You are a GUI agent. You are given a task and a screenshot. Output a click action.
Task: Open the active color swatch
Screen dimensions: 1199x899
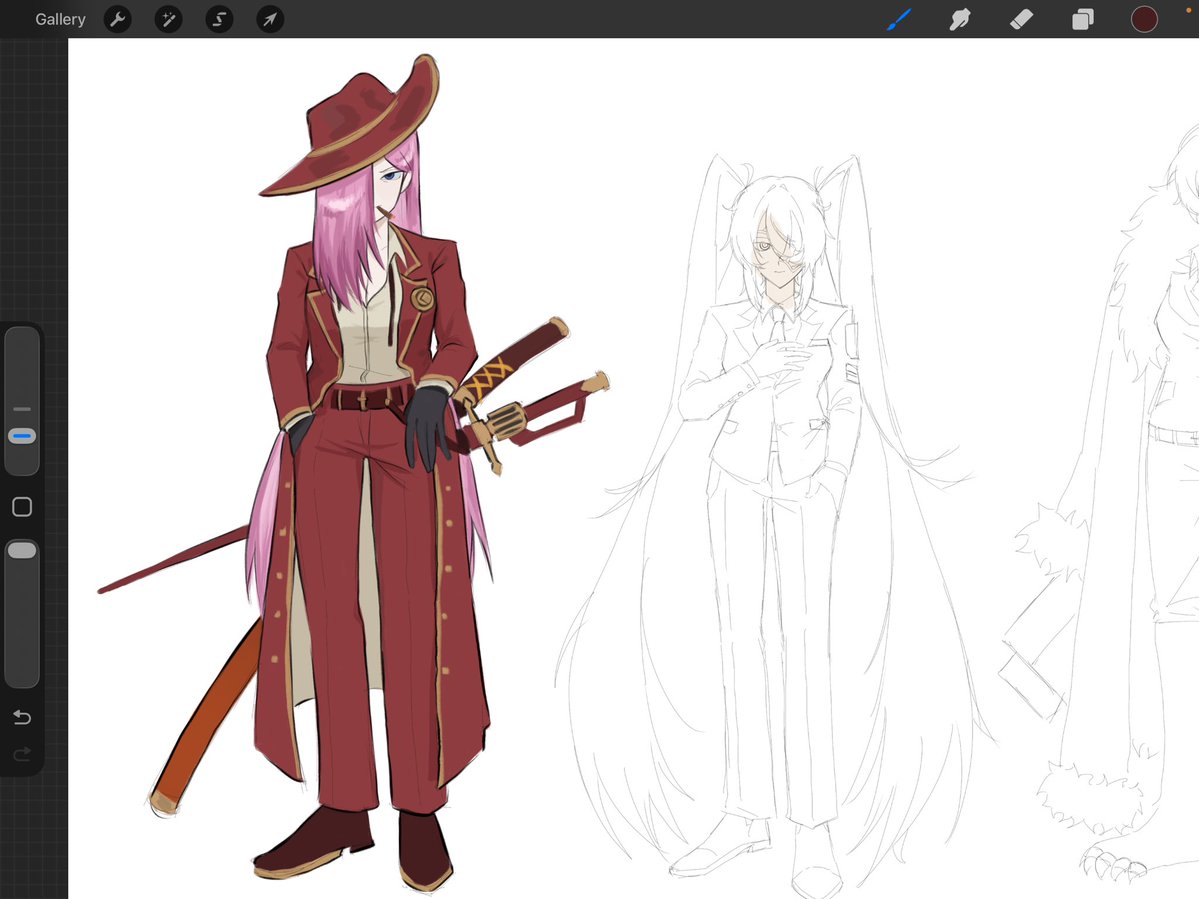coord(1144,19)
